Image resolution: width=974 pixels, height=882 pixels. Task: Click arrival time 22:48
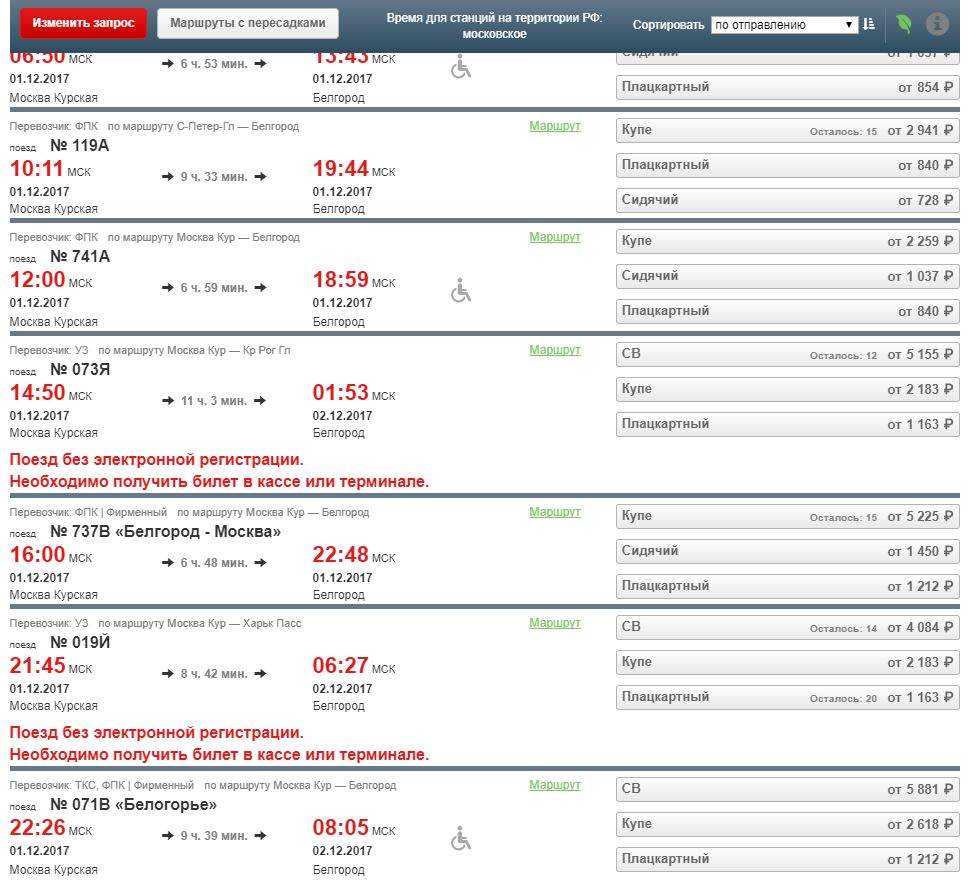click(340, 555)
